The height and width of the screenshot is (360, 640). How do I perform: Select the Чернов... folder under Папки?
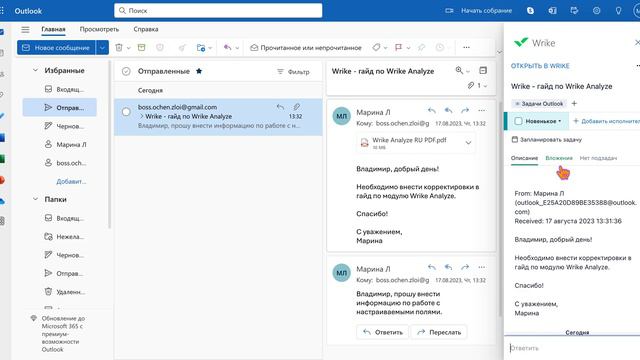(65, 255)
